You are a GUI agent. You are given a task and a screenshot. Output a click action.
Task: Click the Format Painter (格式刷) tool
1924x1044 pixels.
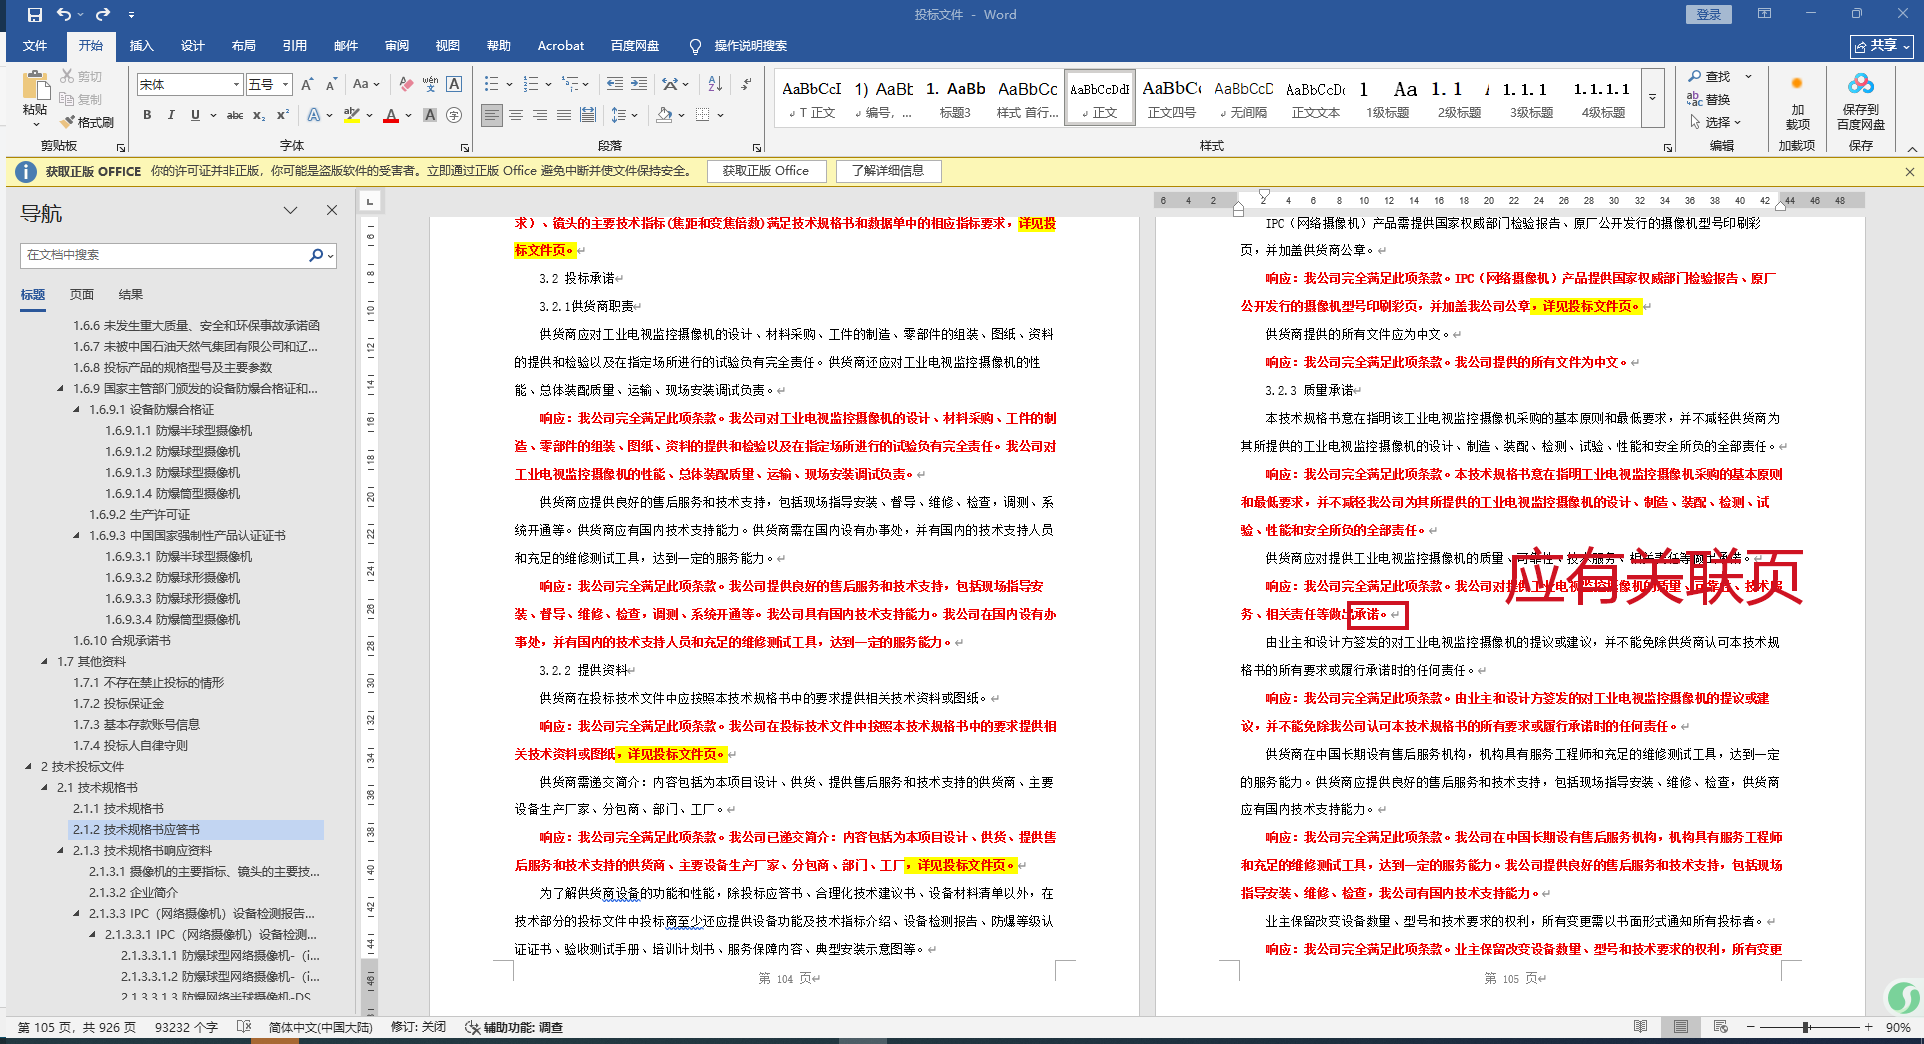click(x=87, y=122)
